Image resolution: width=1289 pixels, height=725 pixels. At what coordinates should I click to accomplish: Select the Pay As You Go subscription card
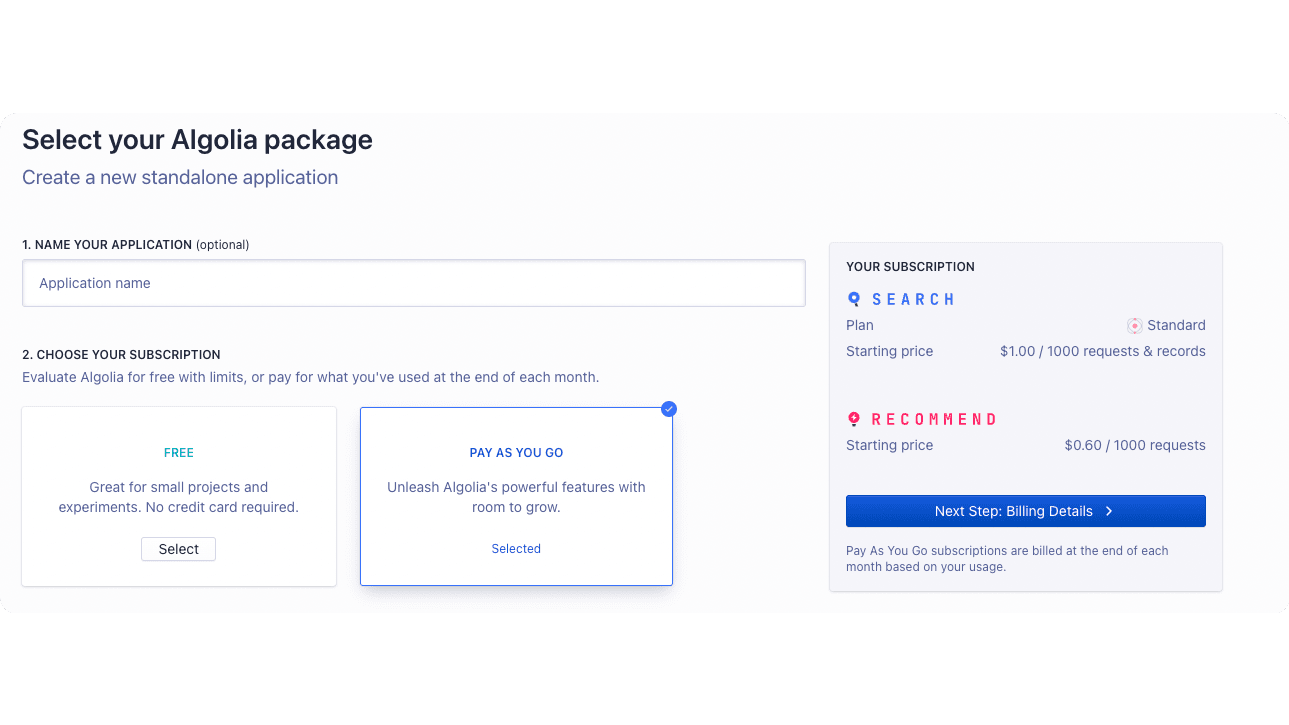pyautogui.click(x=516, y=496)
